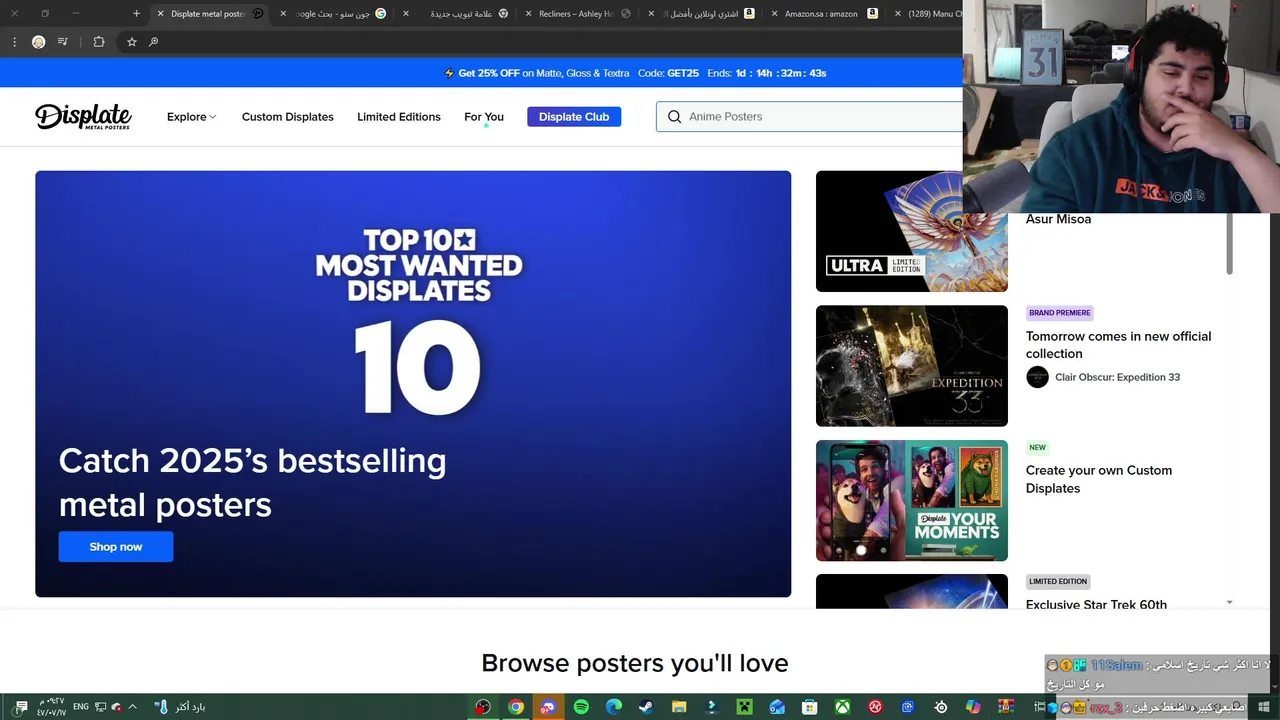Open 'Create your own Custom Displates' link

point(1099,479)
